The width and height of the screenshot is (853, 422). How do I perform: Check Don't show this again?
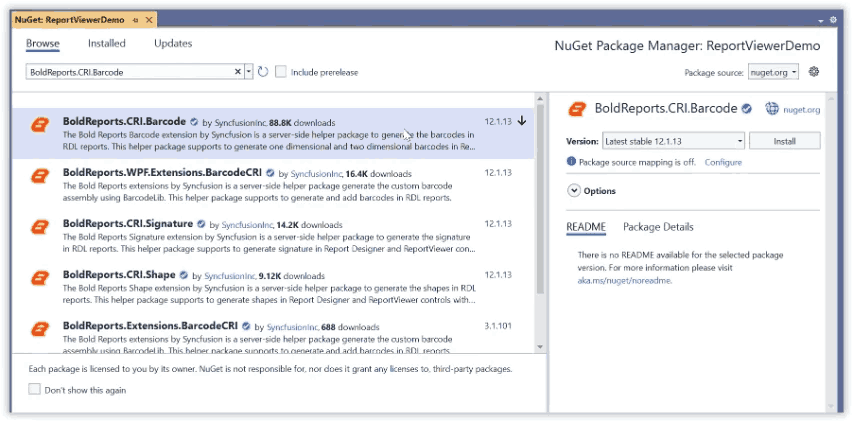[35, 389]
